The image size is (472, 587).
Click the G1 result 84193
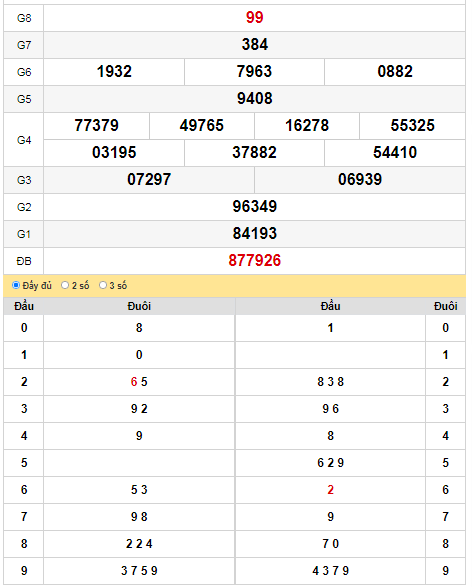click(255, 234)
